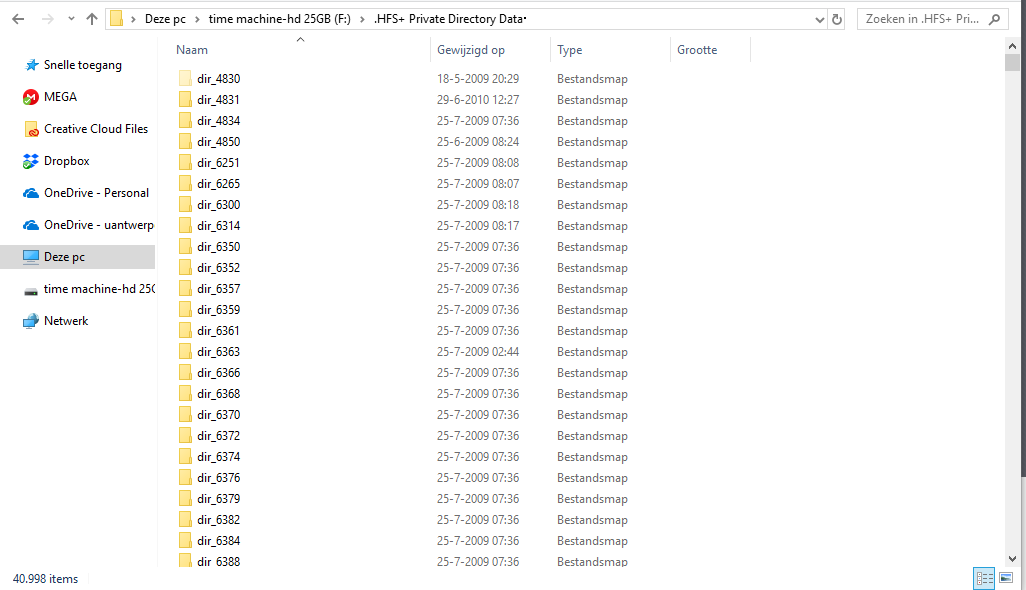Click folder icon of dir_6350
1026x590 pixels.
coord(185,247)
